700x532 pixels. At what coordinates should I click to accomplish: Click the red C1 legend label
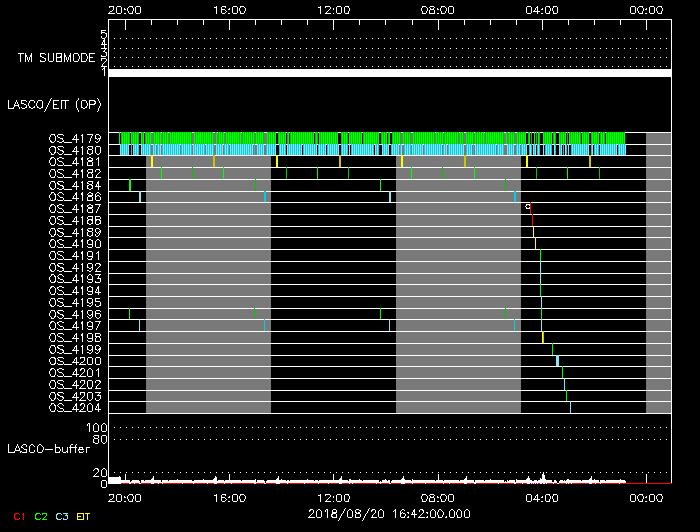(19, 516)
